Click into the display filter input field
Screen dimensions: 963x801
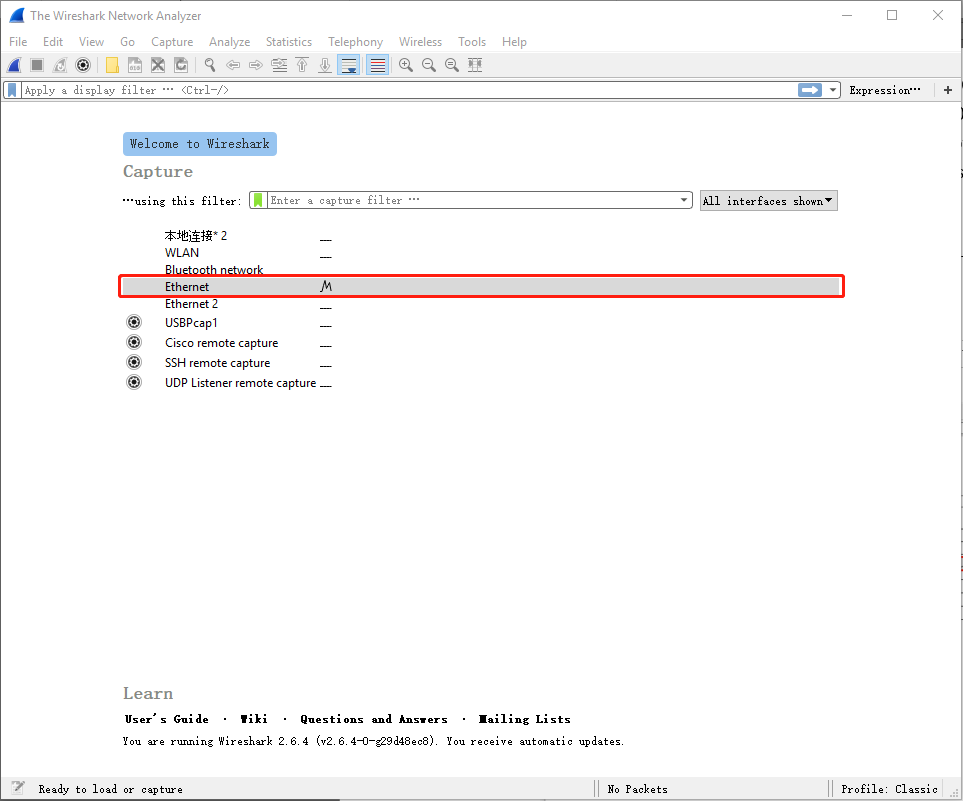click(408, 90)
